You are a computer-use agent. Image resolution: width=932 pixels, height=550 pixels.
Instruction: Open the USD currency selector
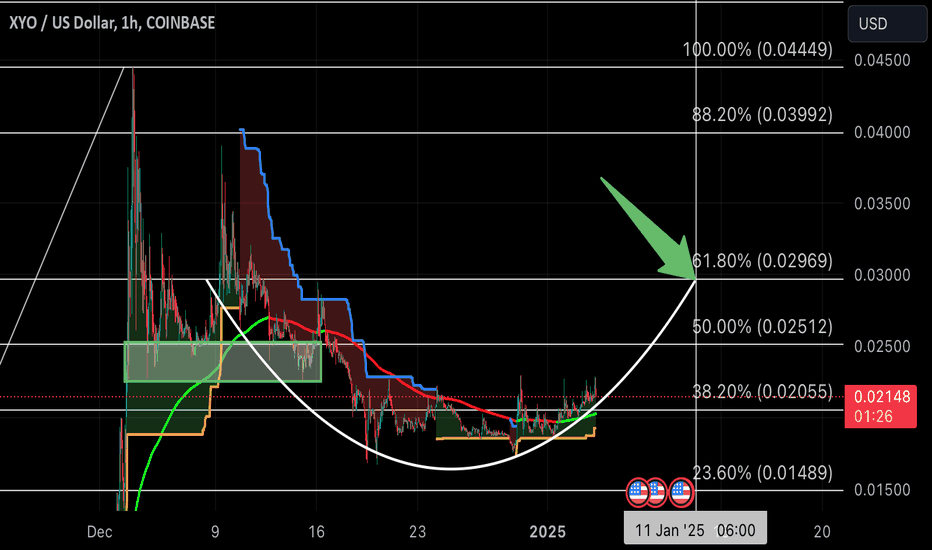887,24
